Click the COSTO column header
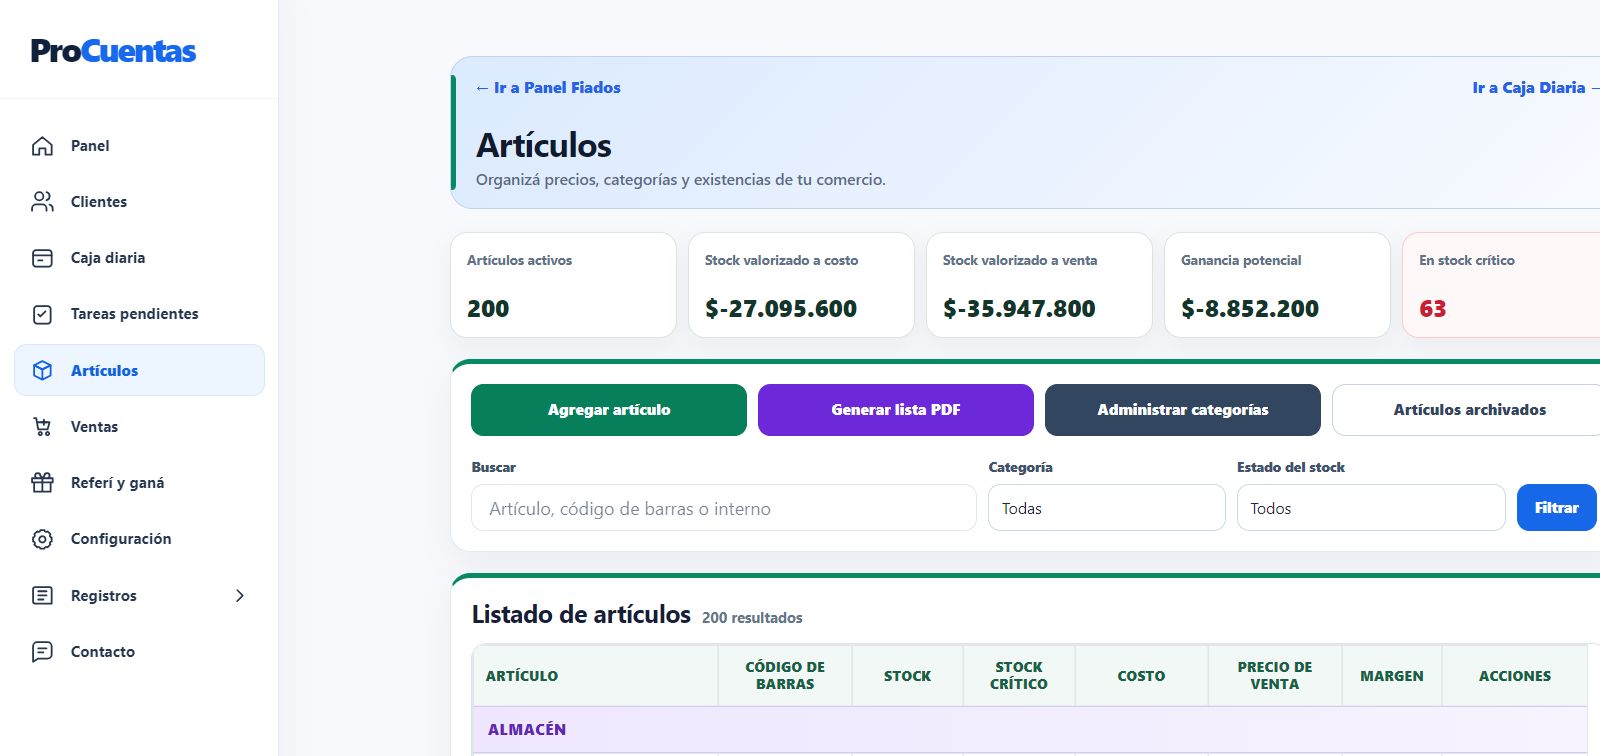Screen dimensions: 1600x756 [x=1141, y=676]
